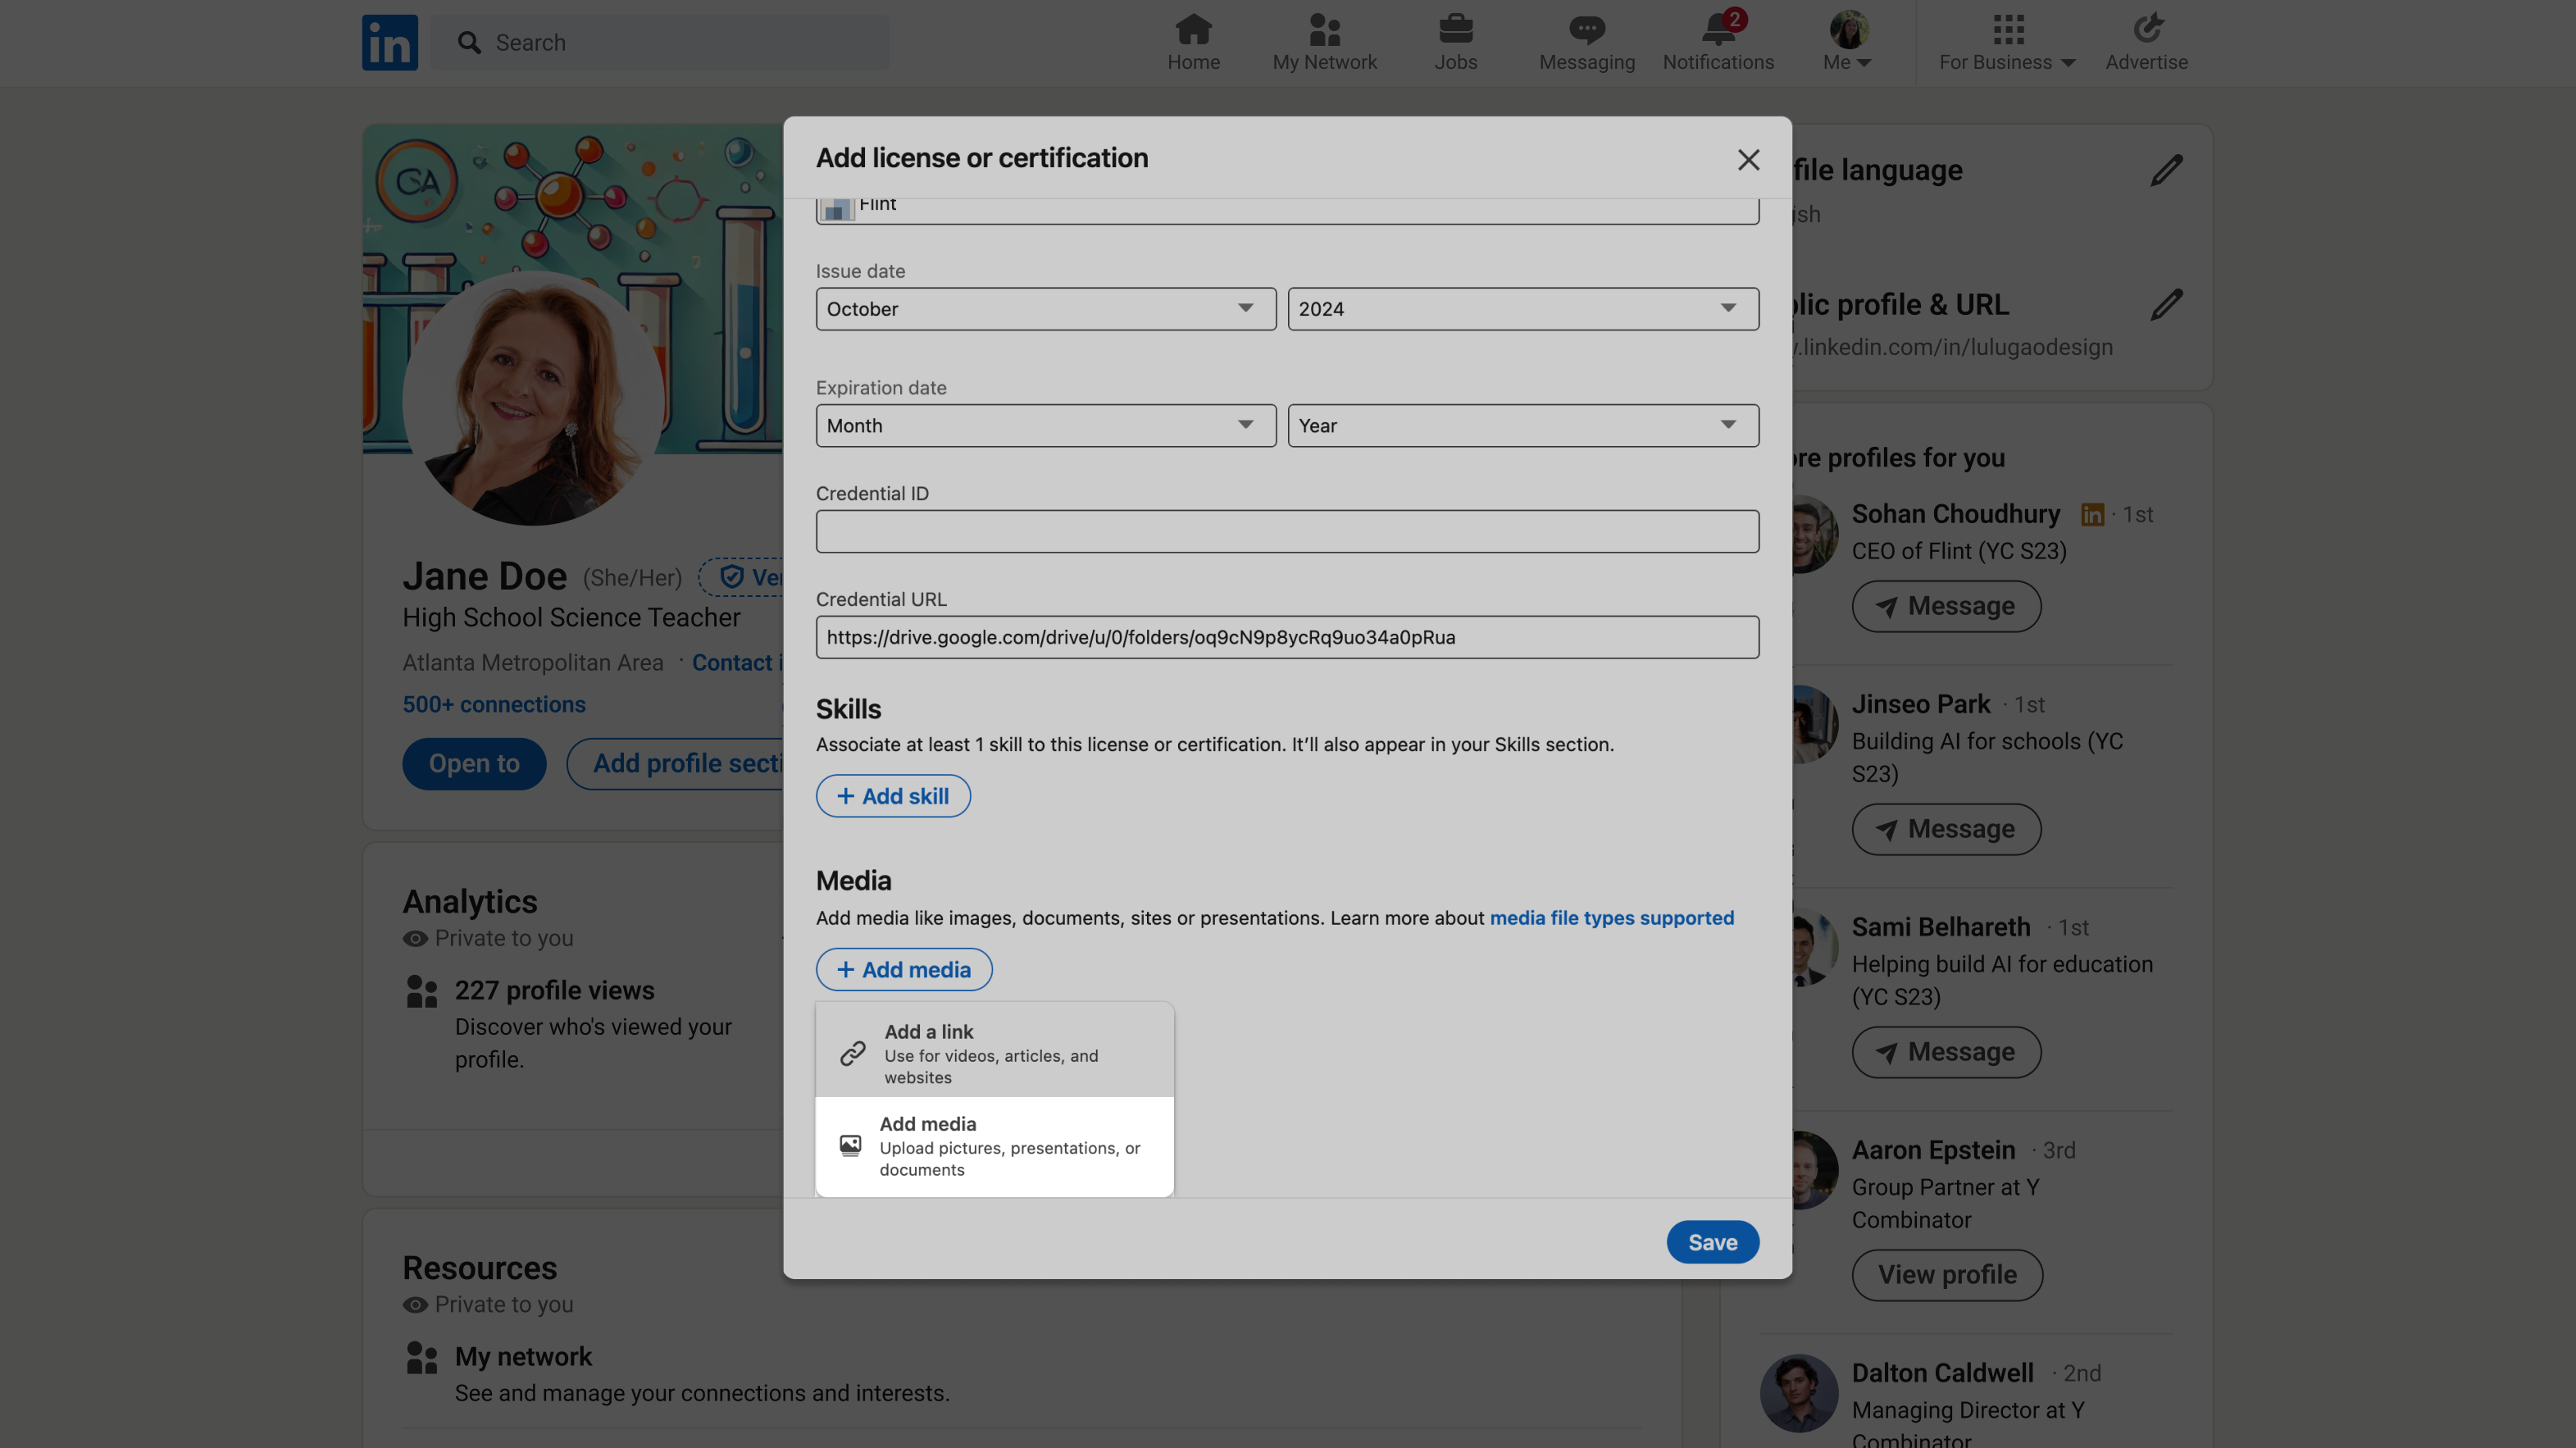2576x1448 pixels.
Task: Open media file types supported link
Action: pos(1611,917)
